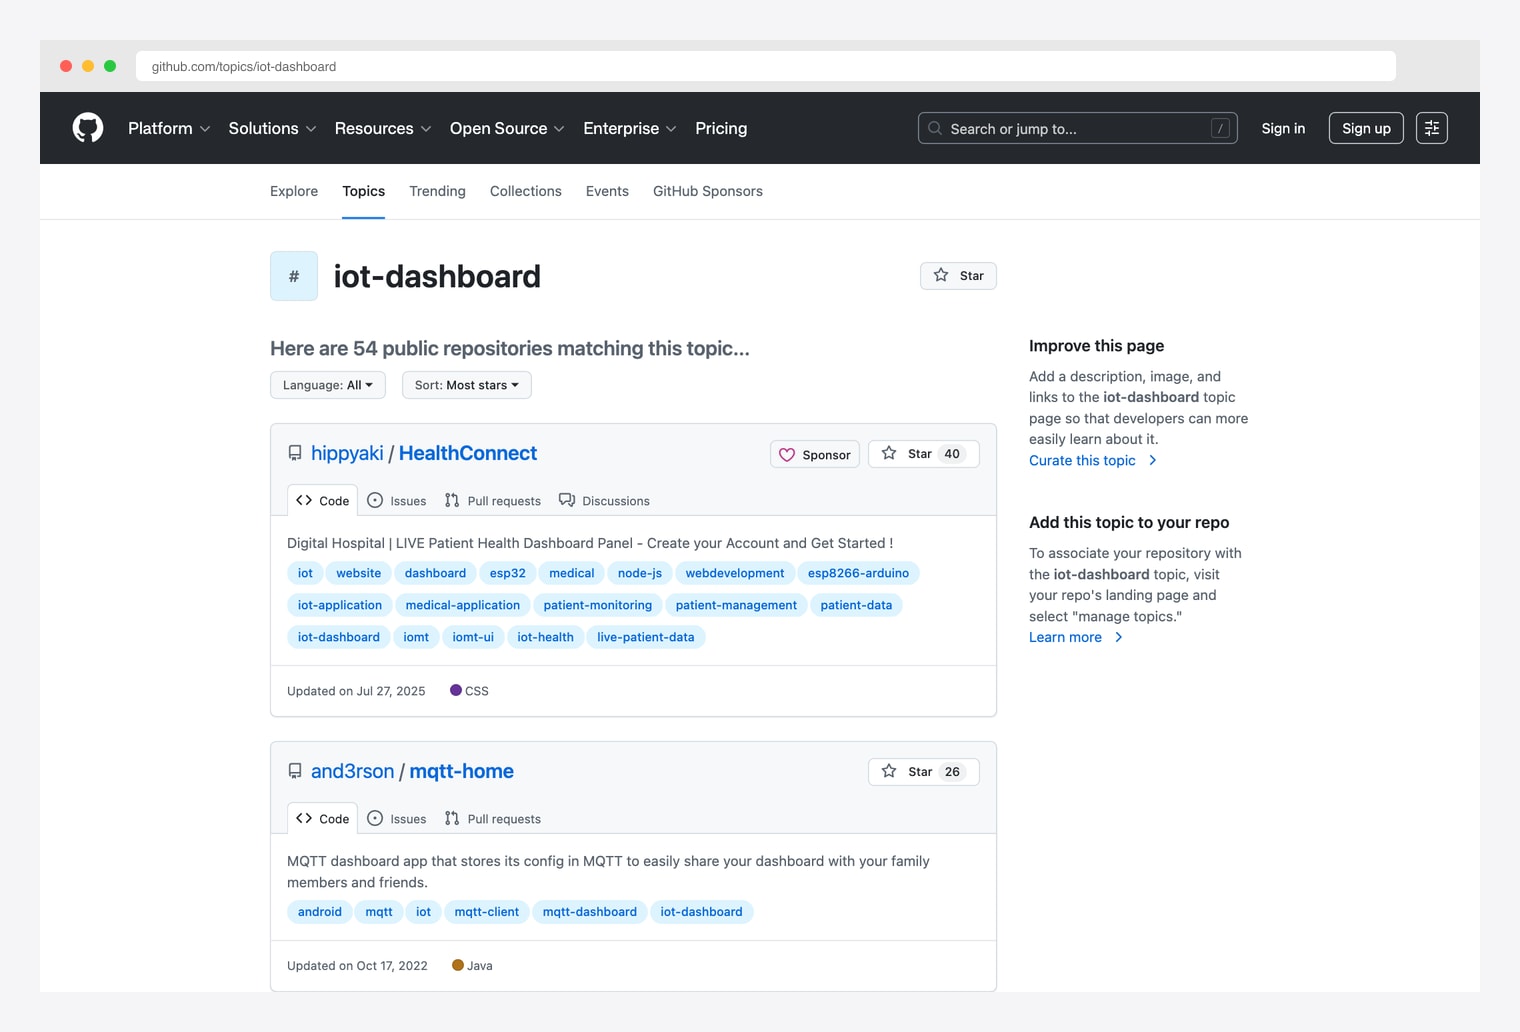Screen dimensions: 1520x1032
Task: Click the medical-application topic tag
Action: (463, 605)
